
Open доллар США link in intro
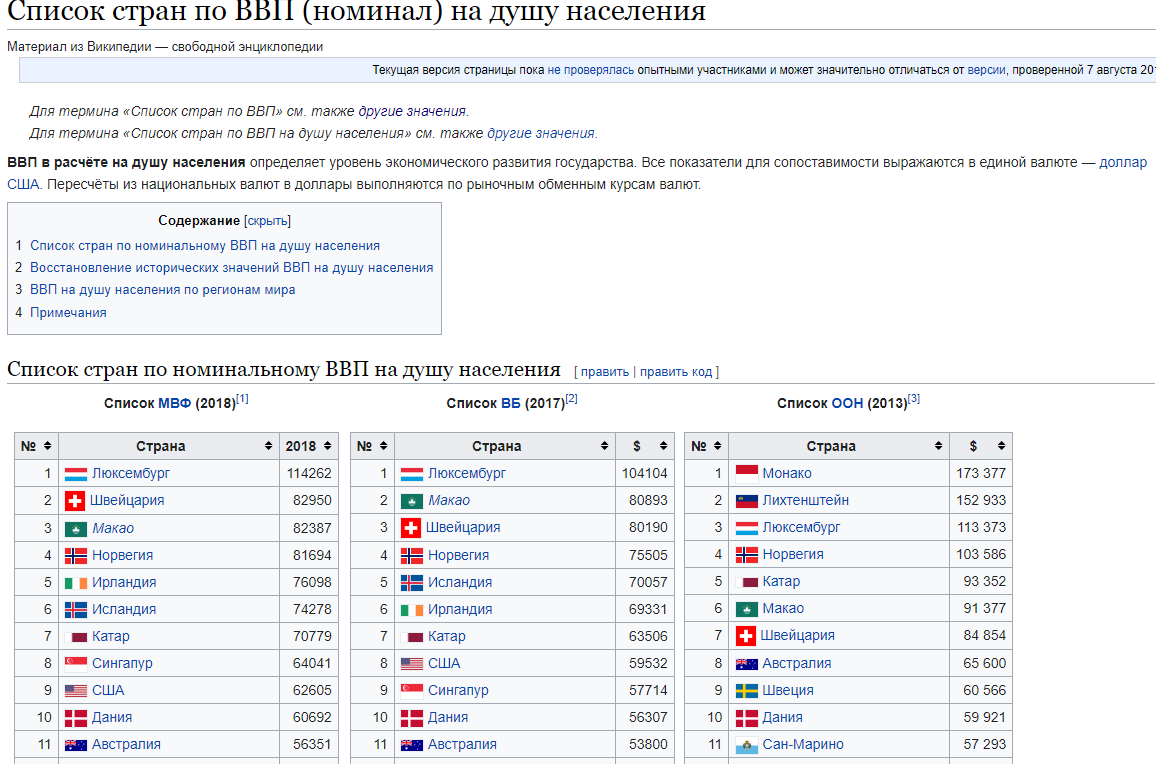coord(1123,162)
